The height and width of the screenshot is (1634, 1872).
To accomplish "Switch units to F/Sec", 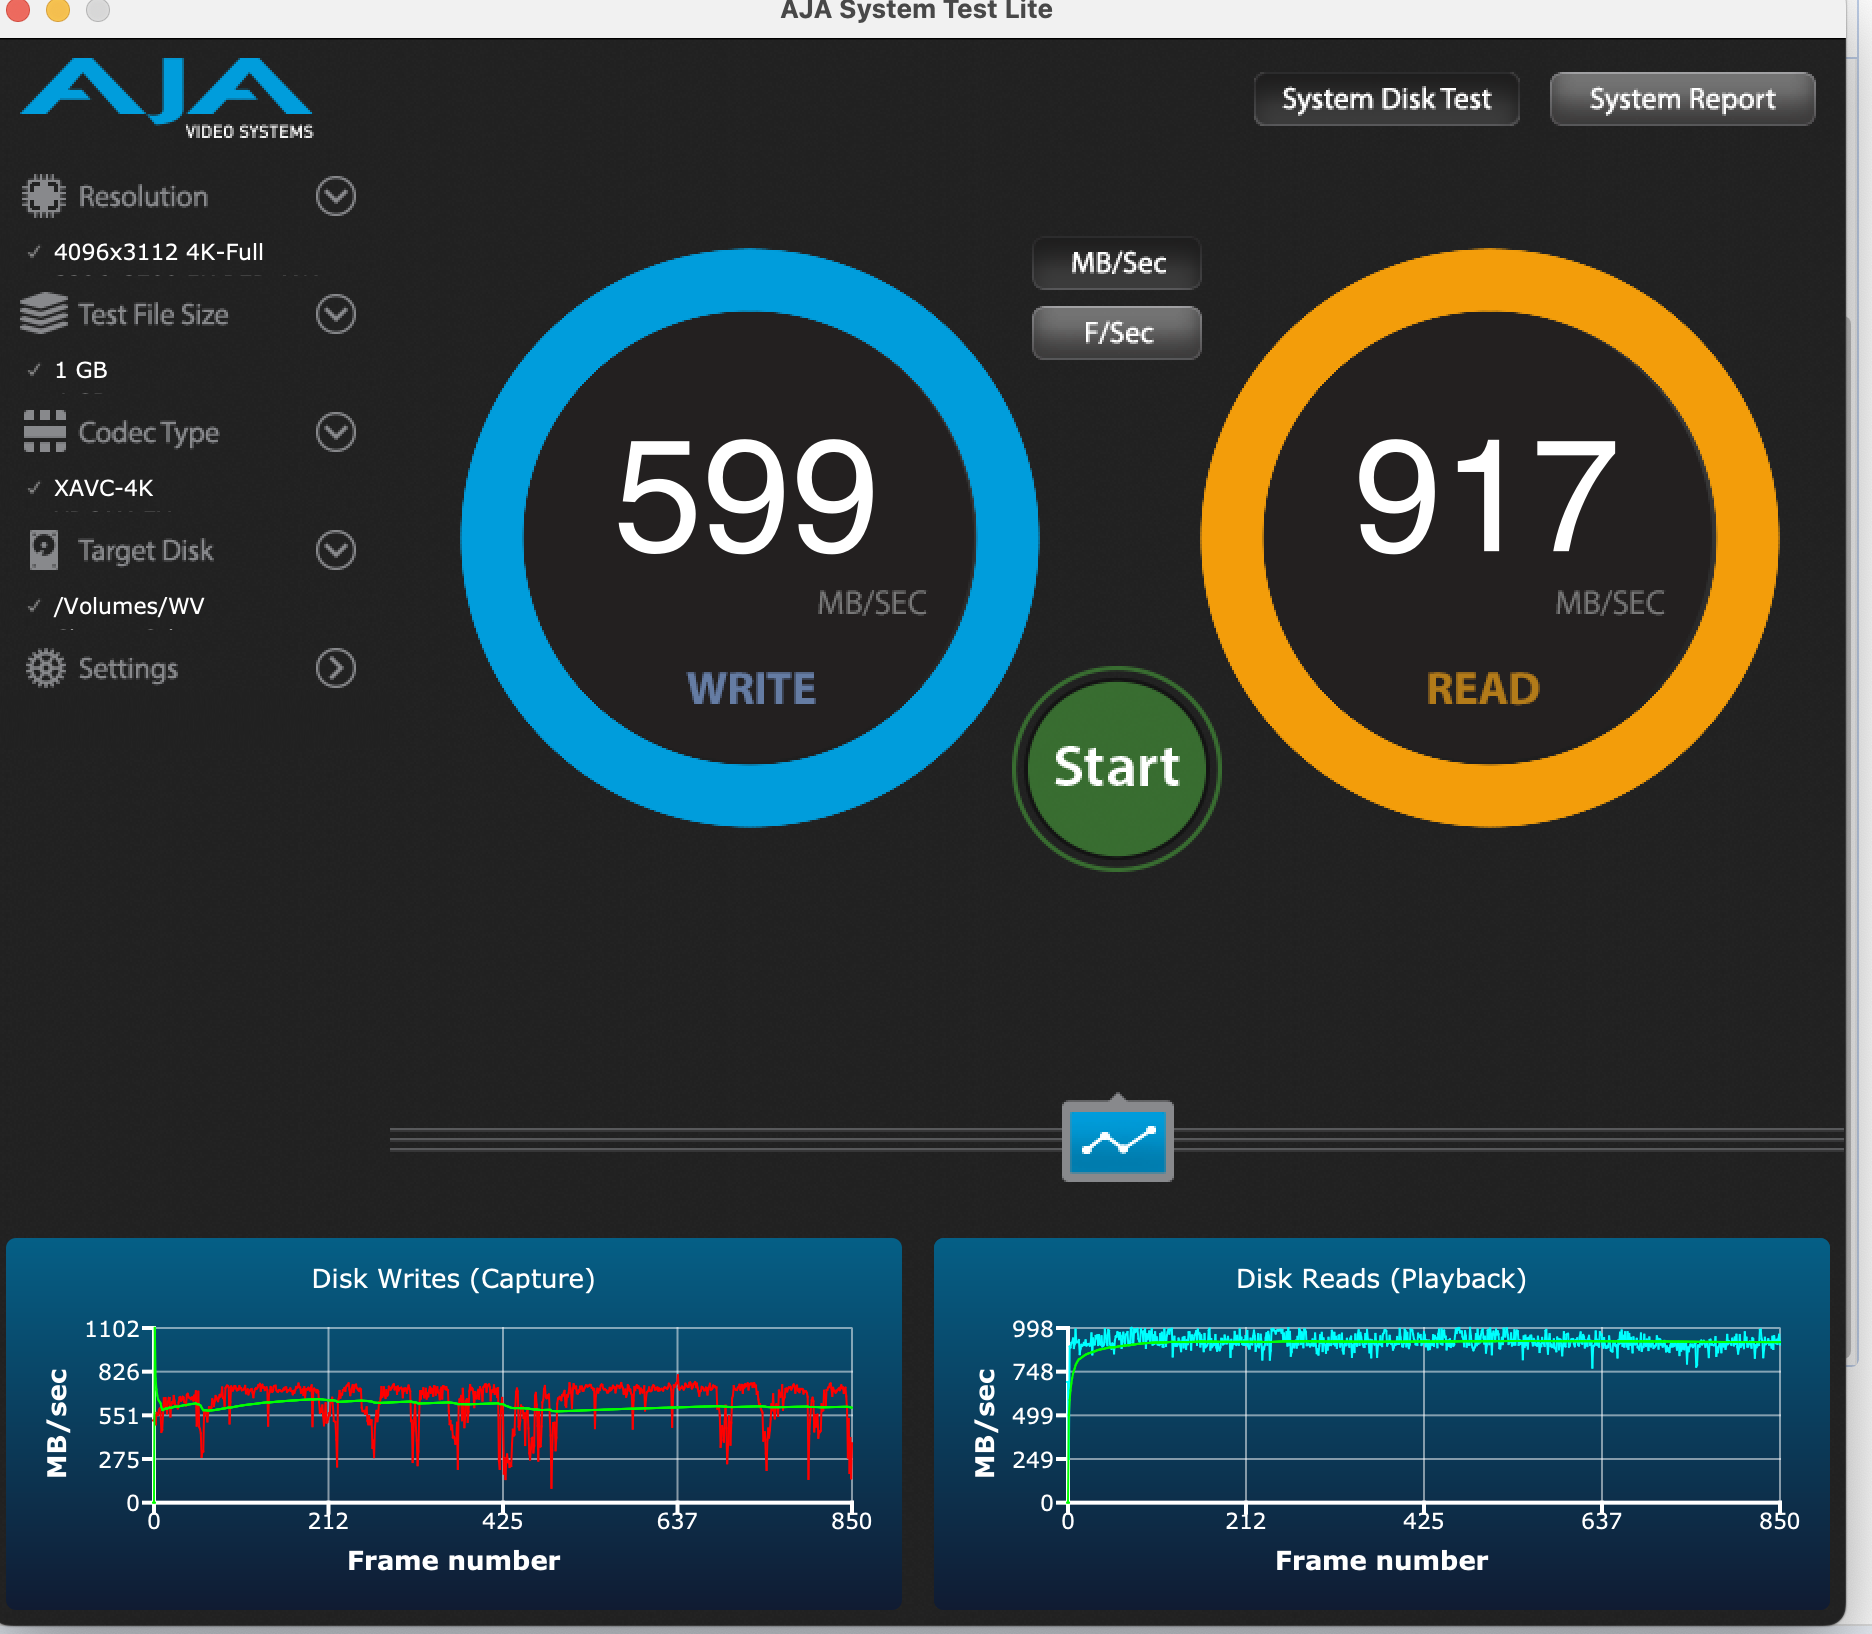I will [x=1117, y=332].
